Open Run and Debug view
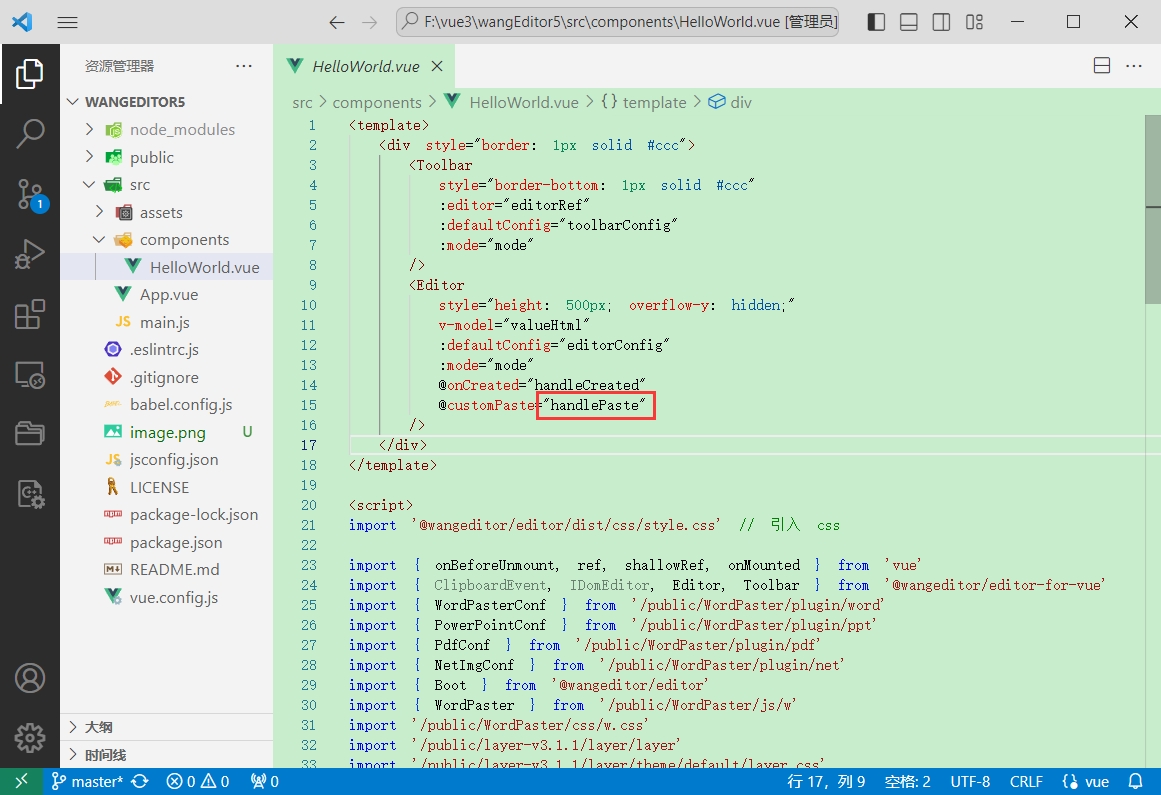Image resolution: width=1161 pixels, height=795 pixels. pyautogui.click(x=30, y=254)
